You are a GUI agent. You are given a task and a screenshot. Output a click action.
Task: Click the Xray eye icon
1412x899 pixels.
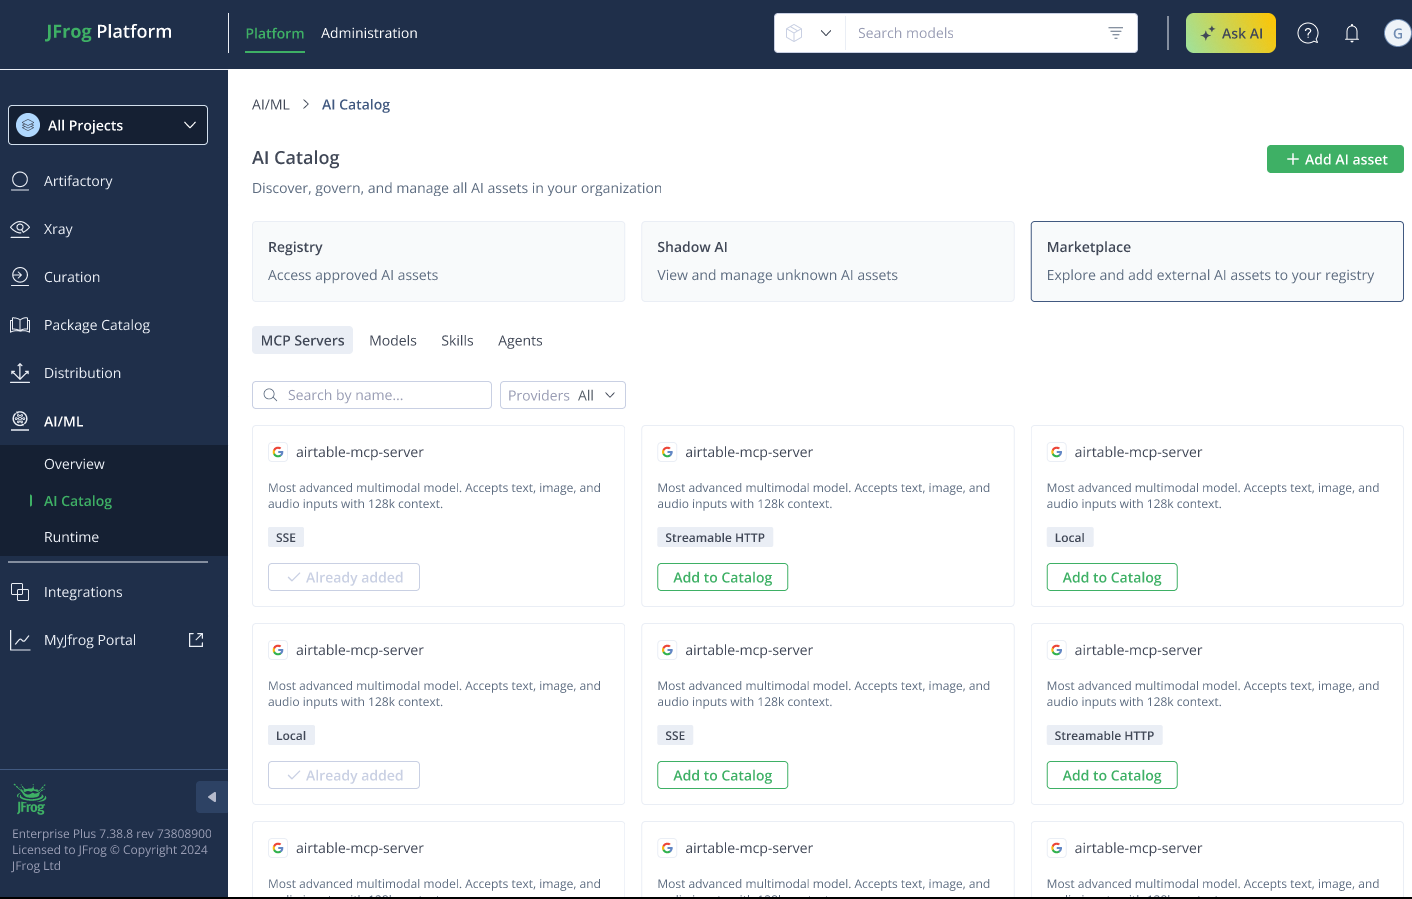pos(20,229)
